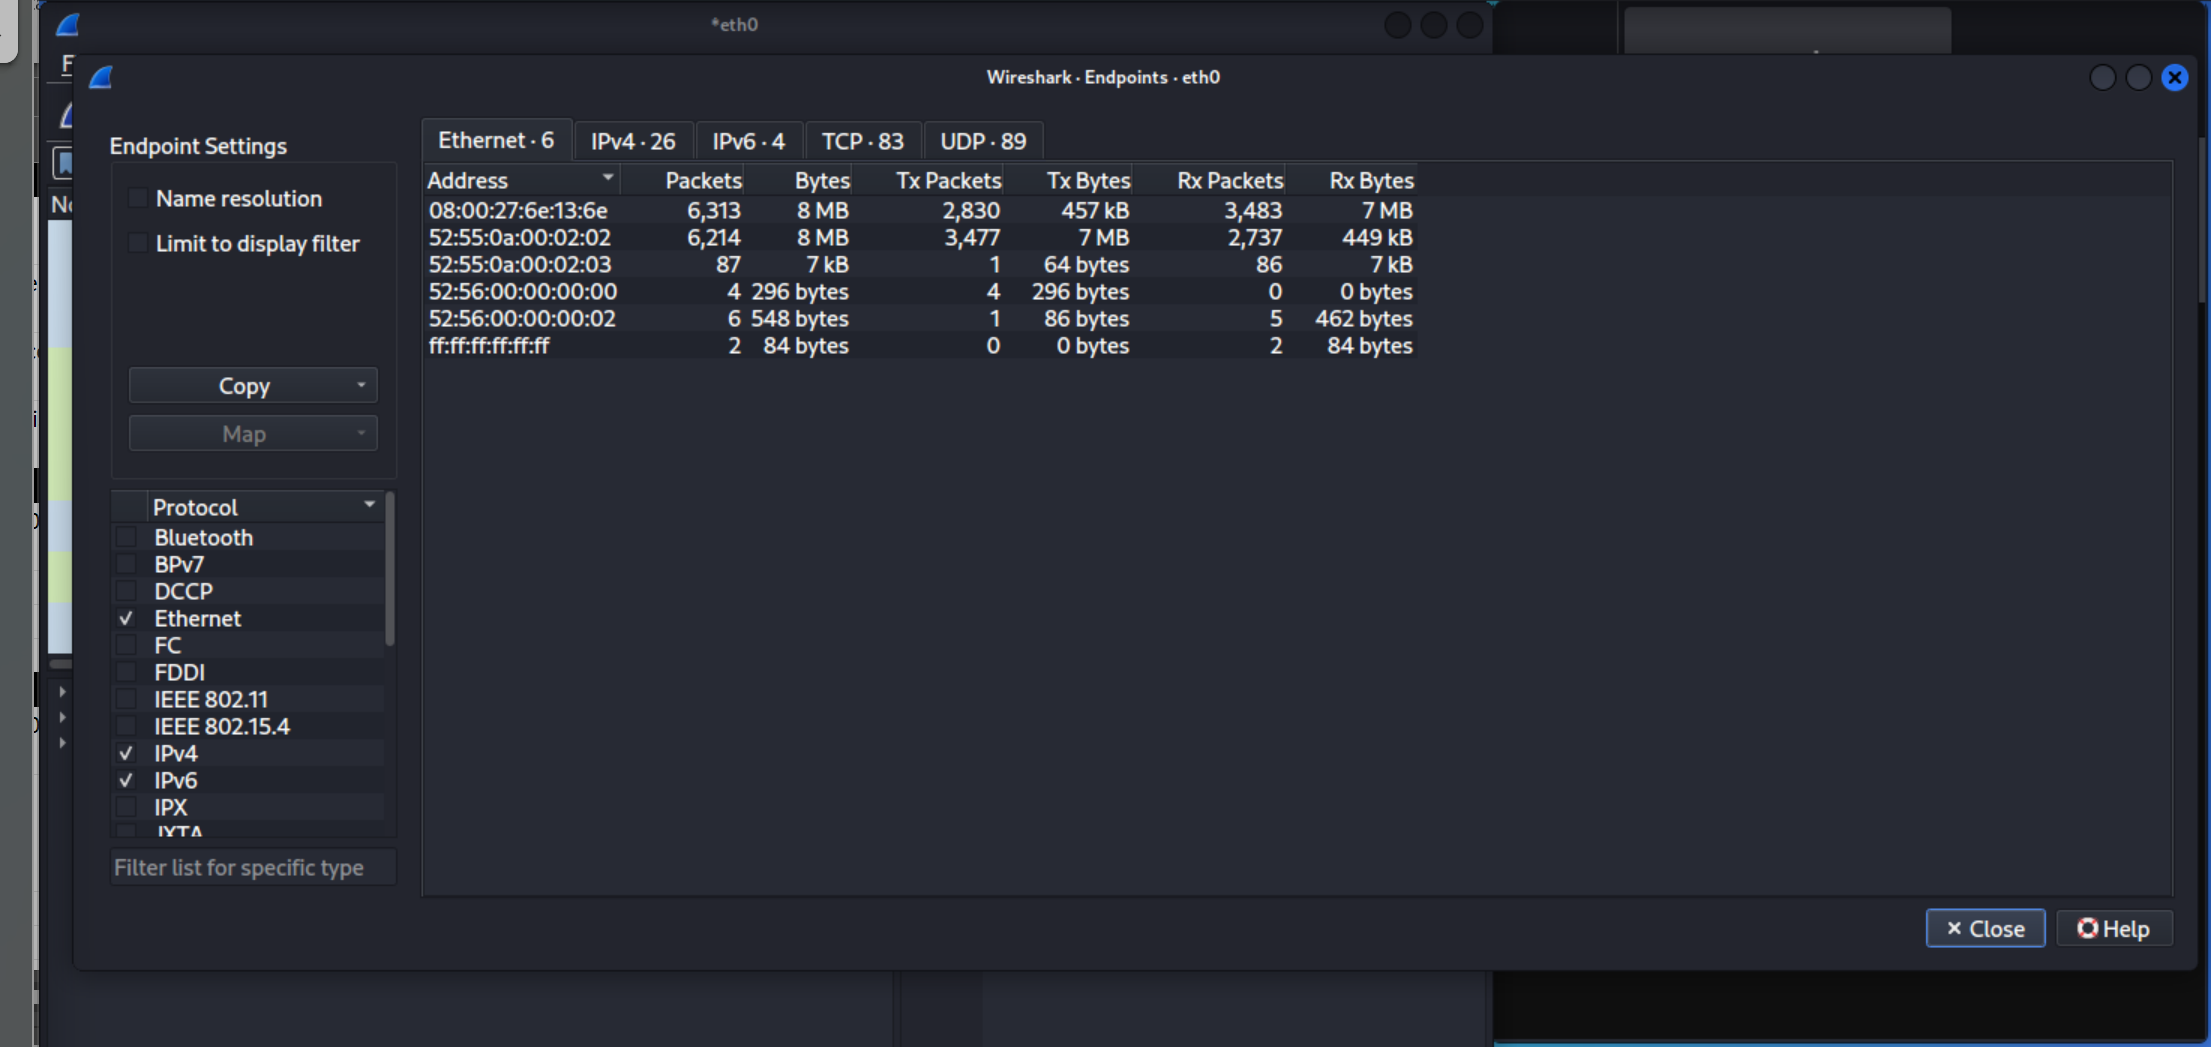
Task: Close the Endpoints dialog with Close button
Action: click(x=1985, y=928)
